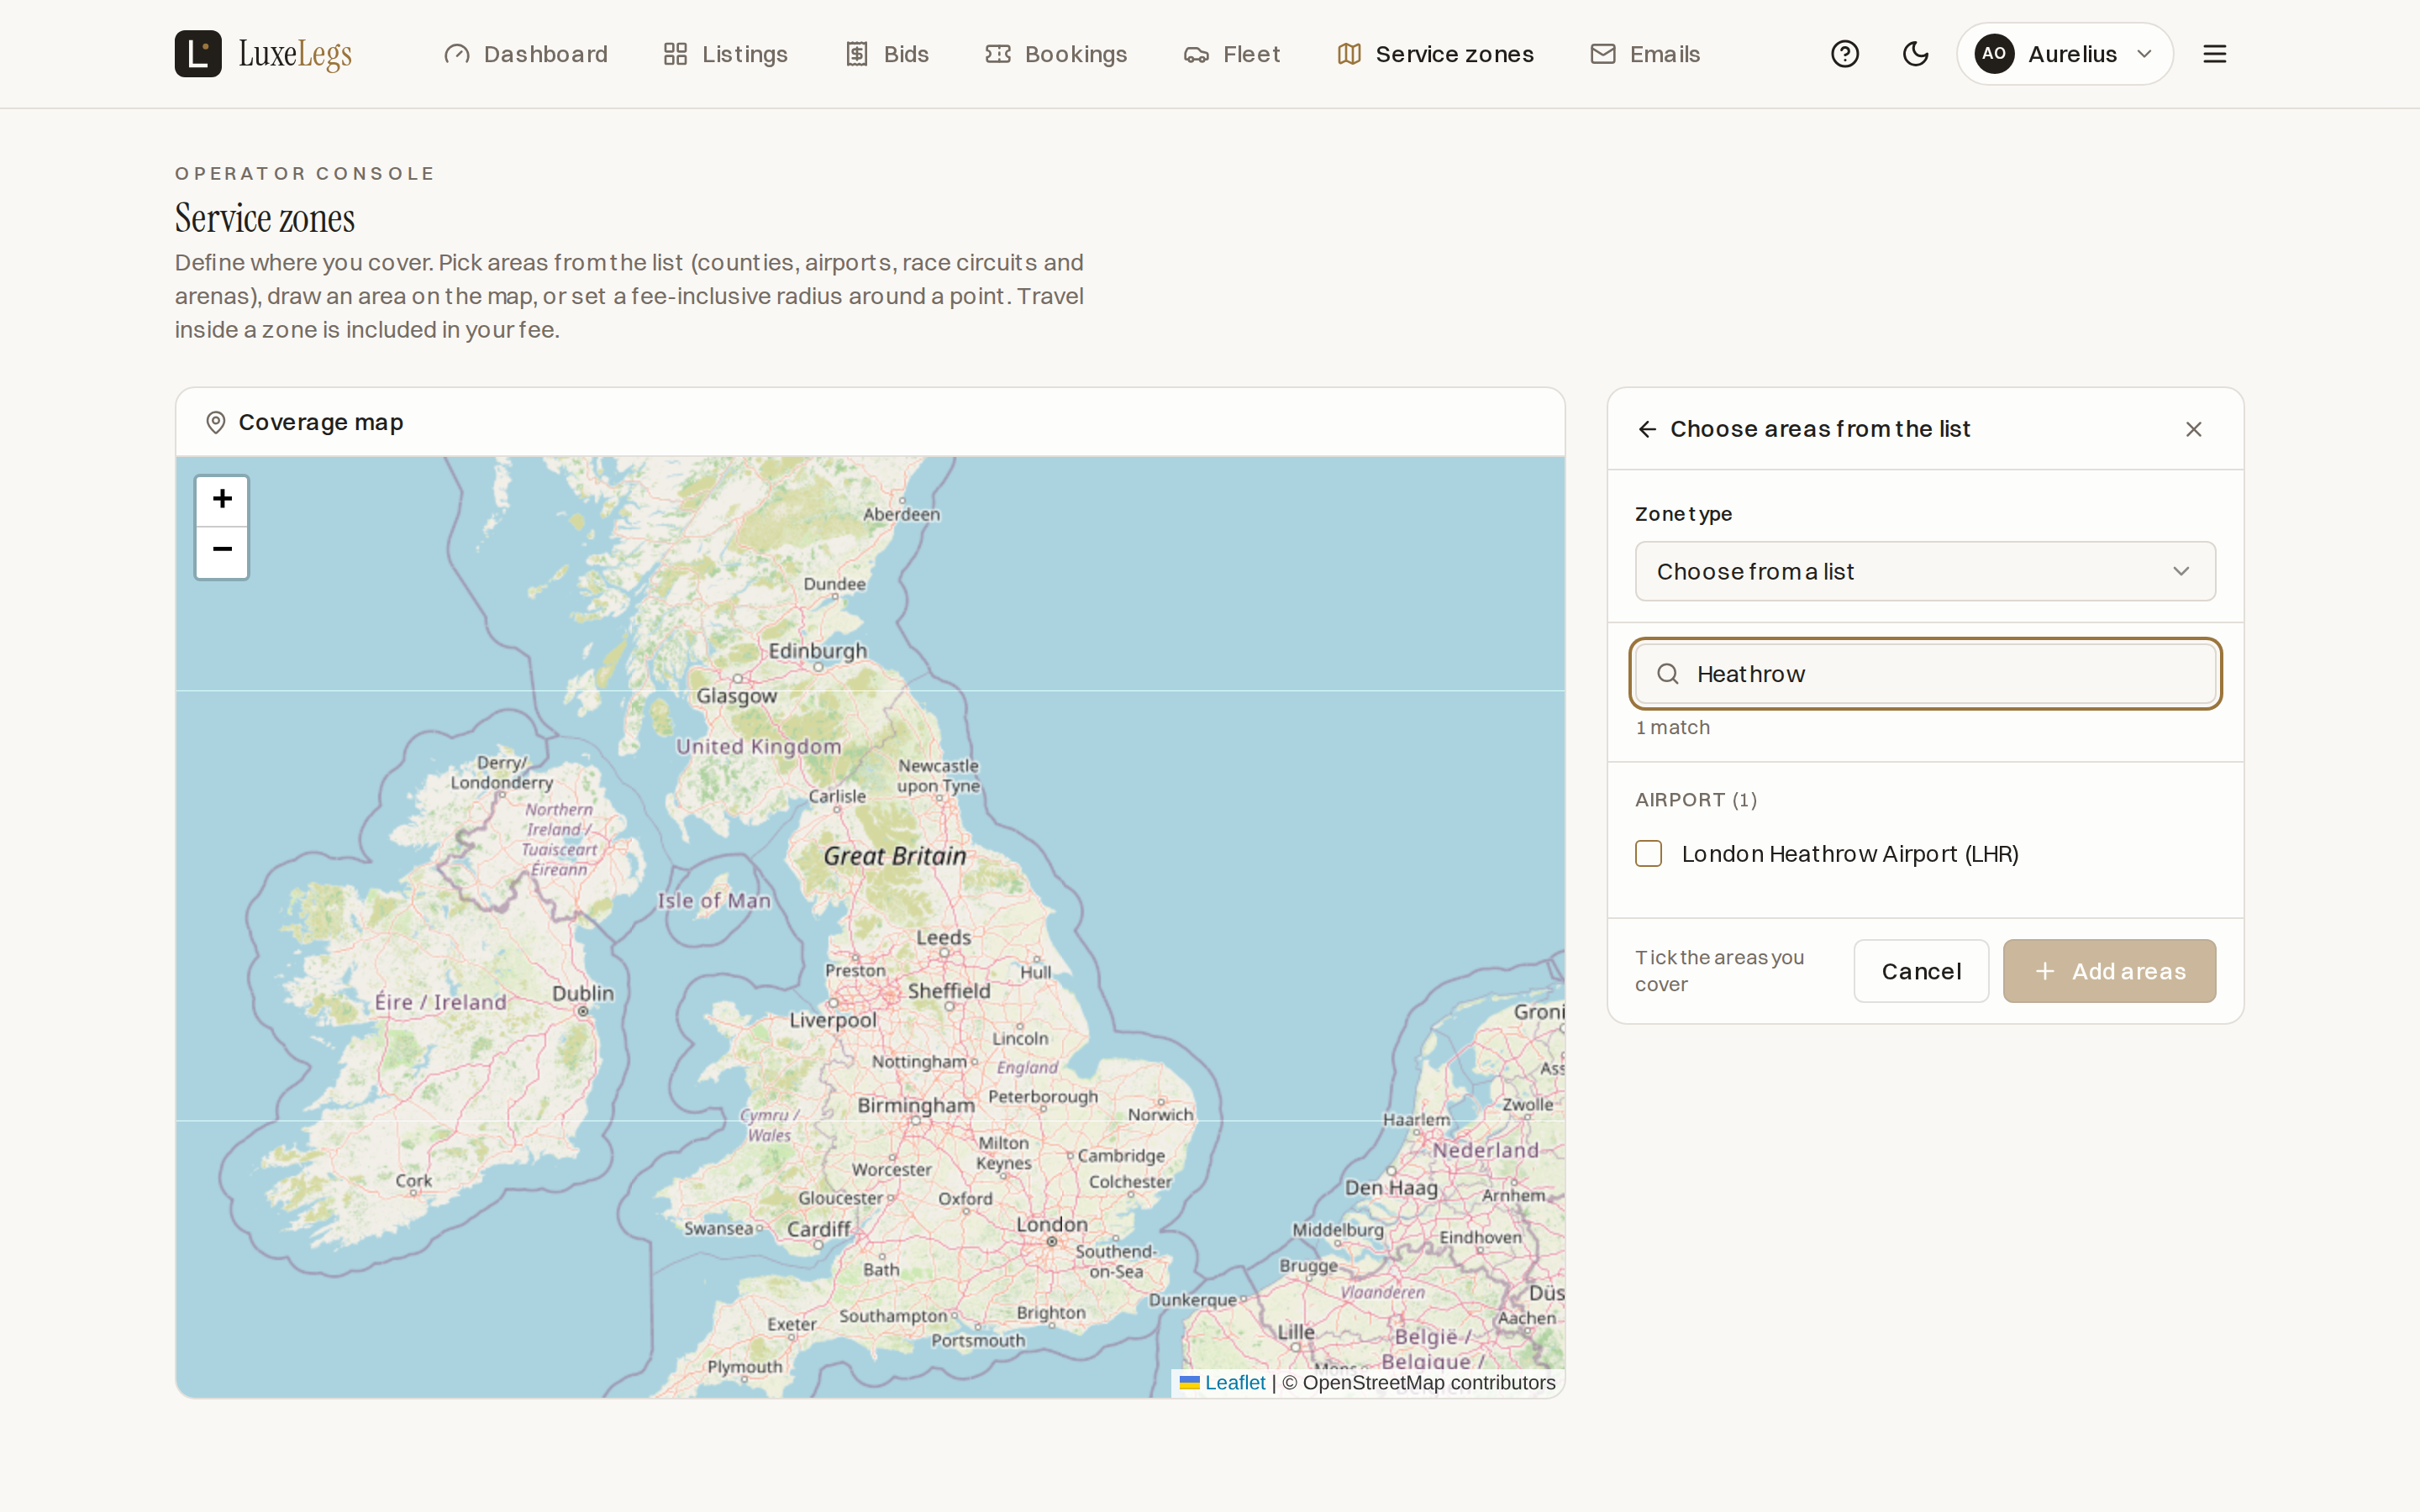Click the Cancel button
Screen dimensions: 2420x1512
point(1921,971)
